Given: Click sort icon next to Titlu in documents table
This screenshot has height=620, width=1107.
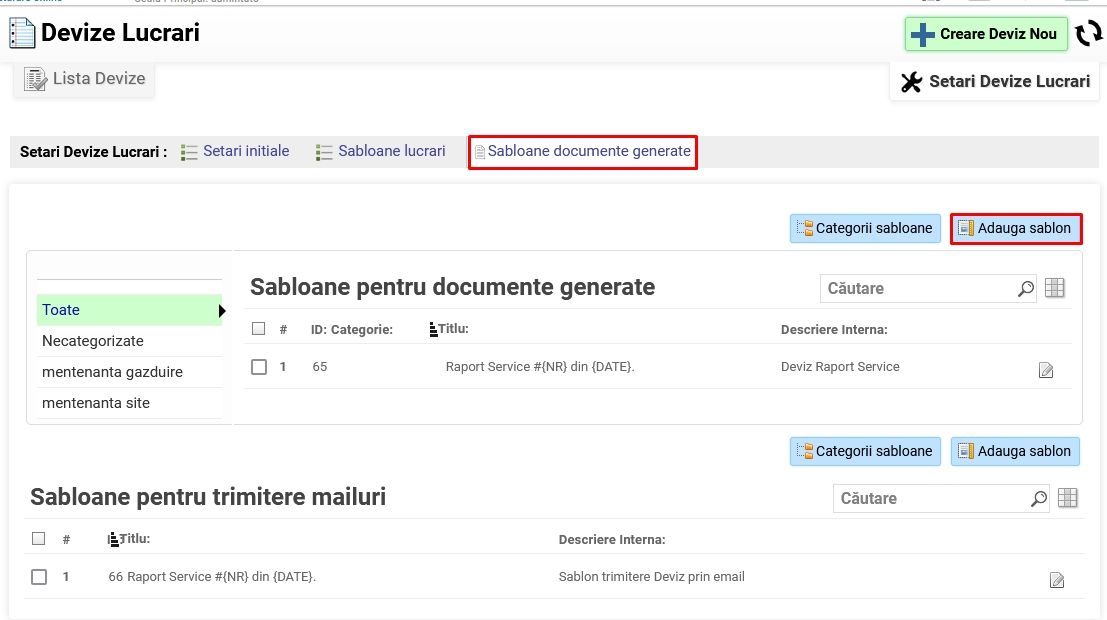Looking at the screenshot, I should coord(433,329).
